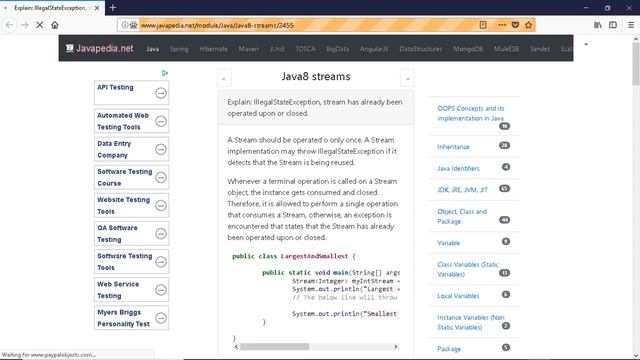Viewport: 640px width, 360px height.
Task: Open the Website Testing Tools ad arrow
Action: pos(161,205)
